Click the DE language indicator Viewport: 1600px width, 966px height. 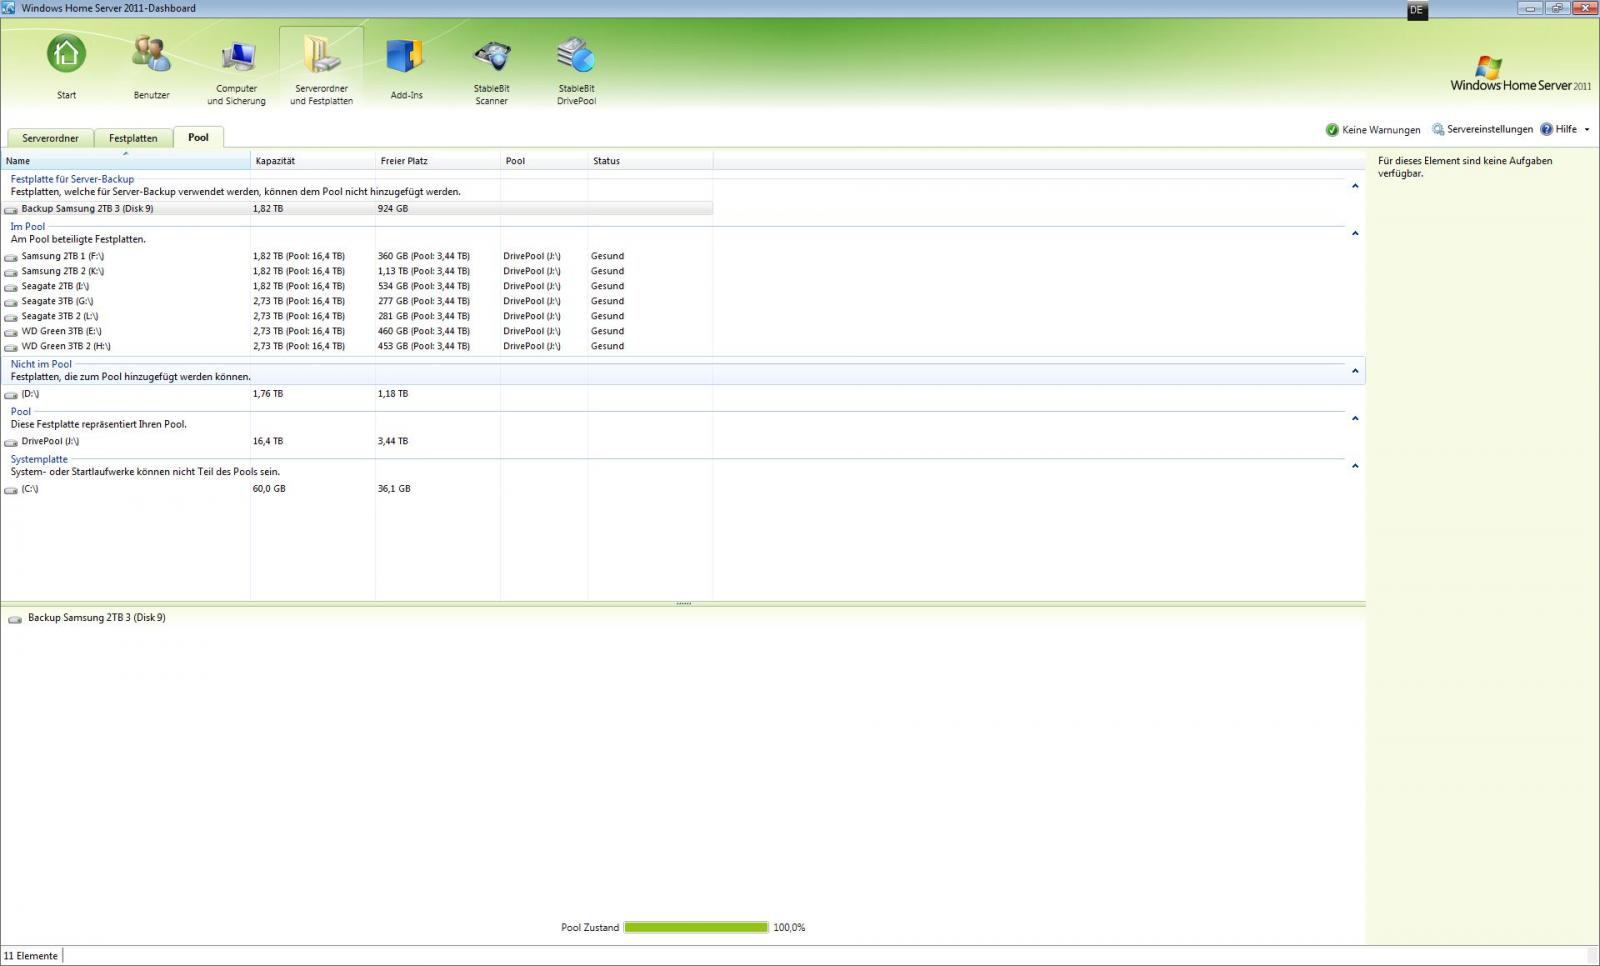click(x=1416, y=10)
